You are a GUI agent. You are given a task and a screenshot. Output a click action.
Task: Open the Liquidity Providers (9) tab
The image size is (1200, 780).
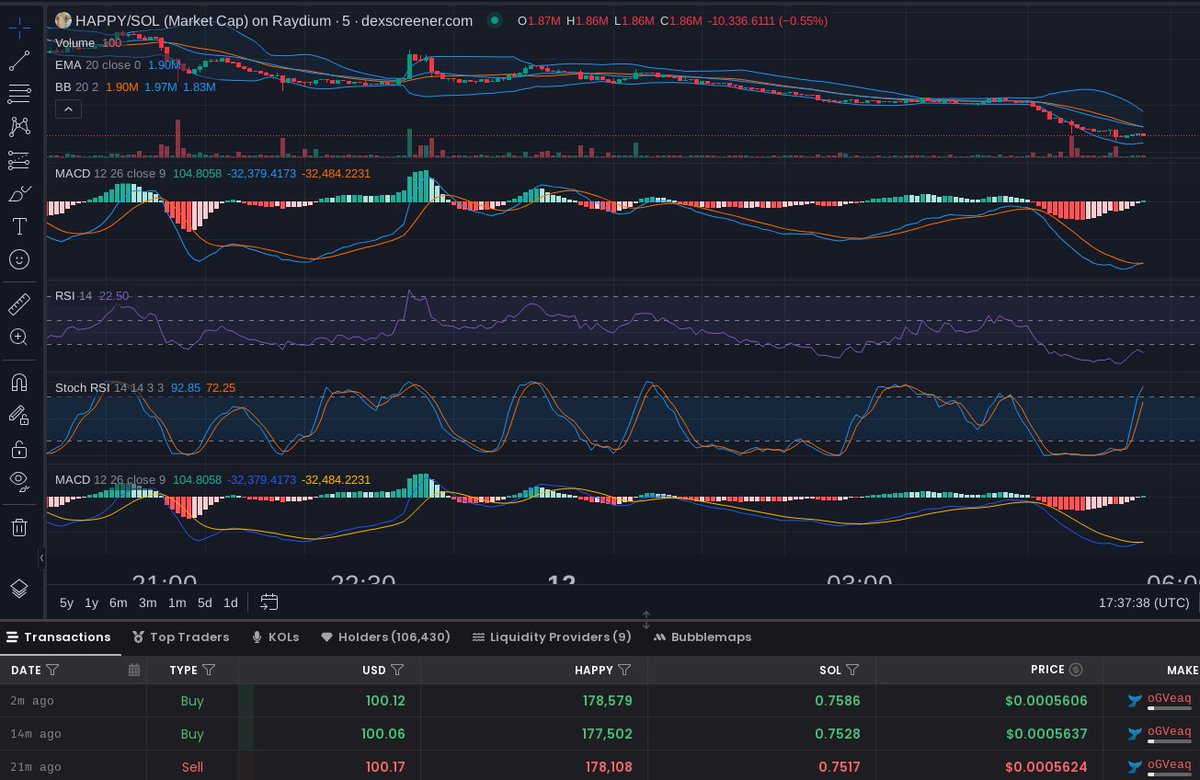point(552,637)
